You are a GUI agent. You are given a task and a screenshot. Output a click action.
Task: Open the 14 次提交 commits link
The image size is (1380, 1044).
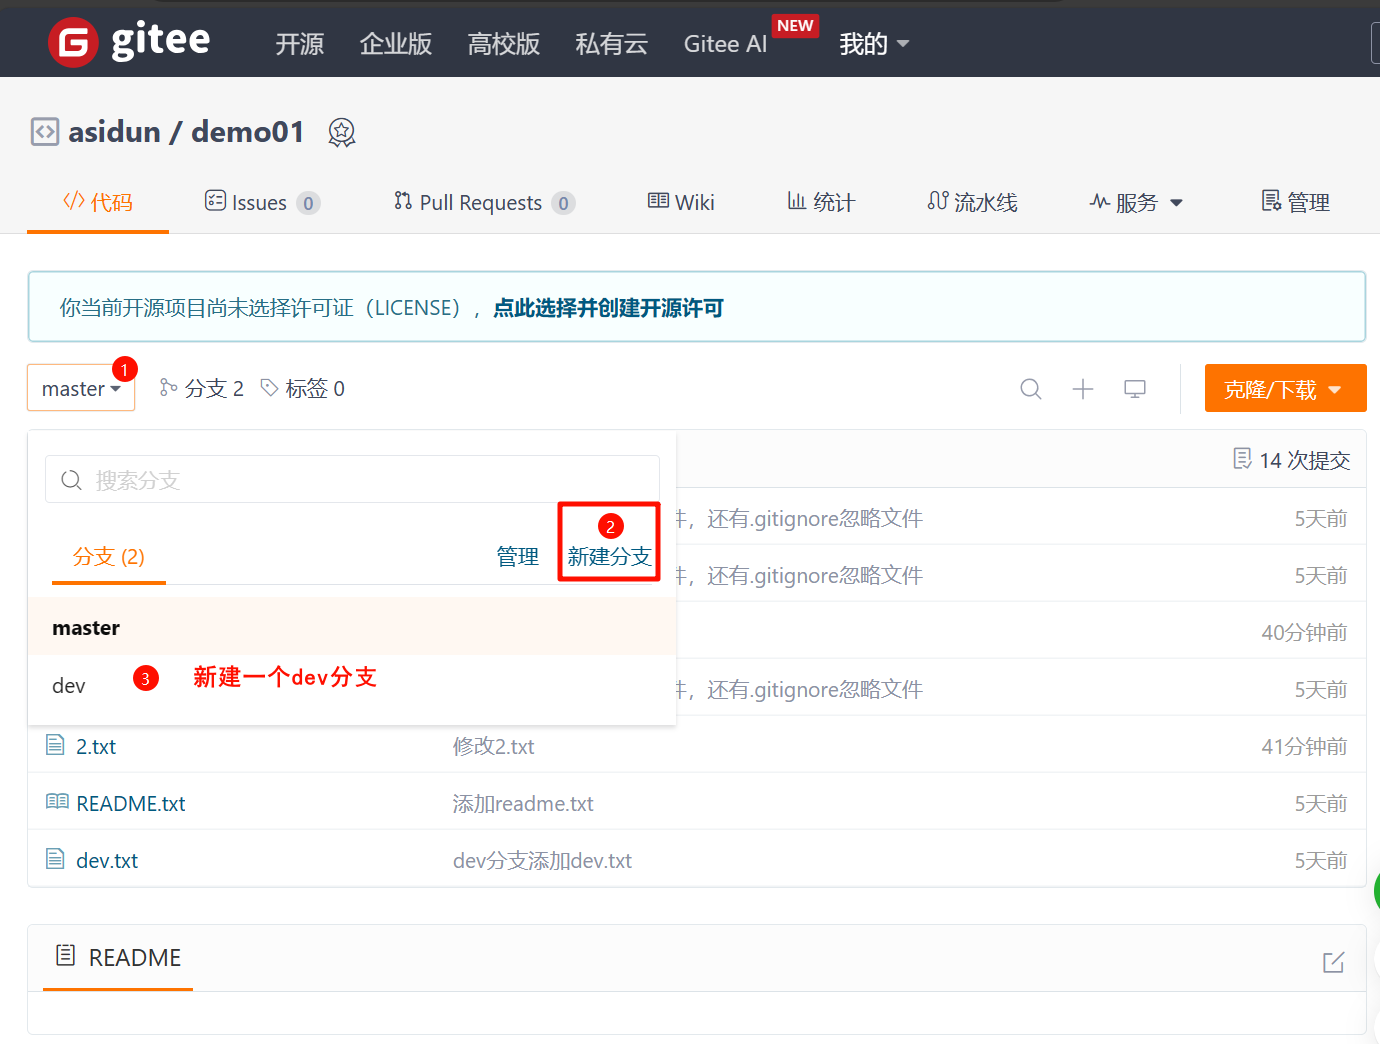[1292, 459]
